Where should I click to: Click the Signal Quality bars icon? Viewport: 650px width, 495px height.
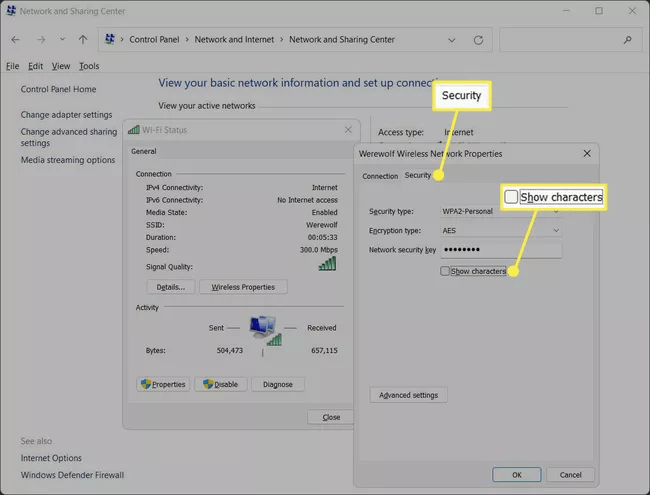point(327,264)
